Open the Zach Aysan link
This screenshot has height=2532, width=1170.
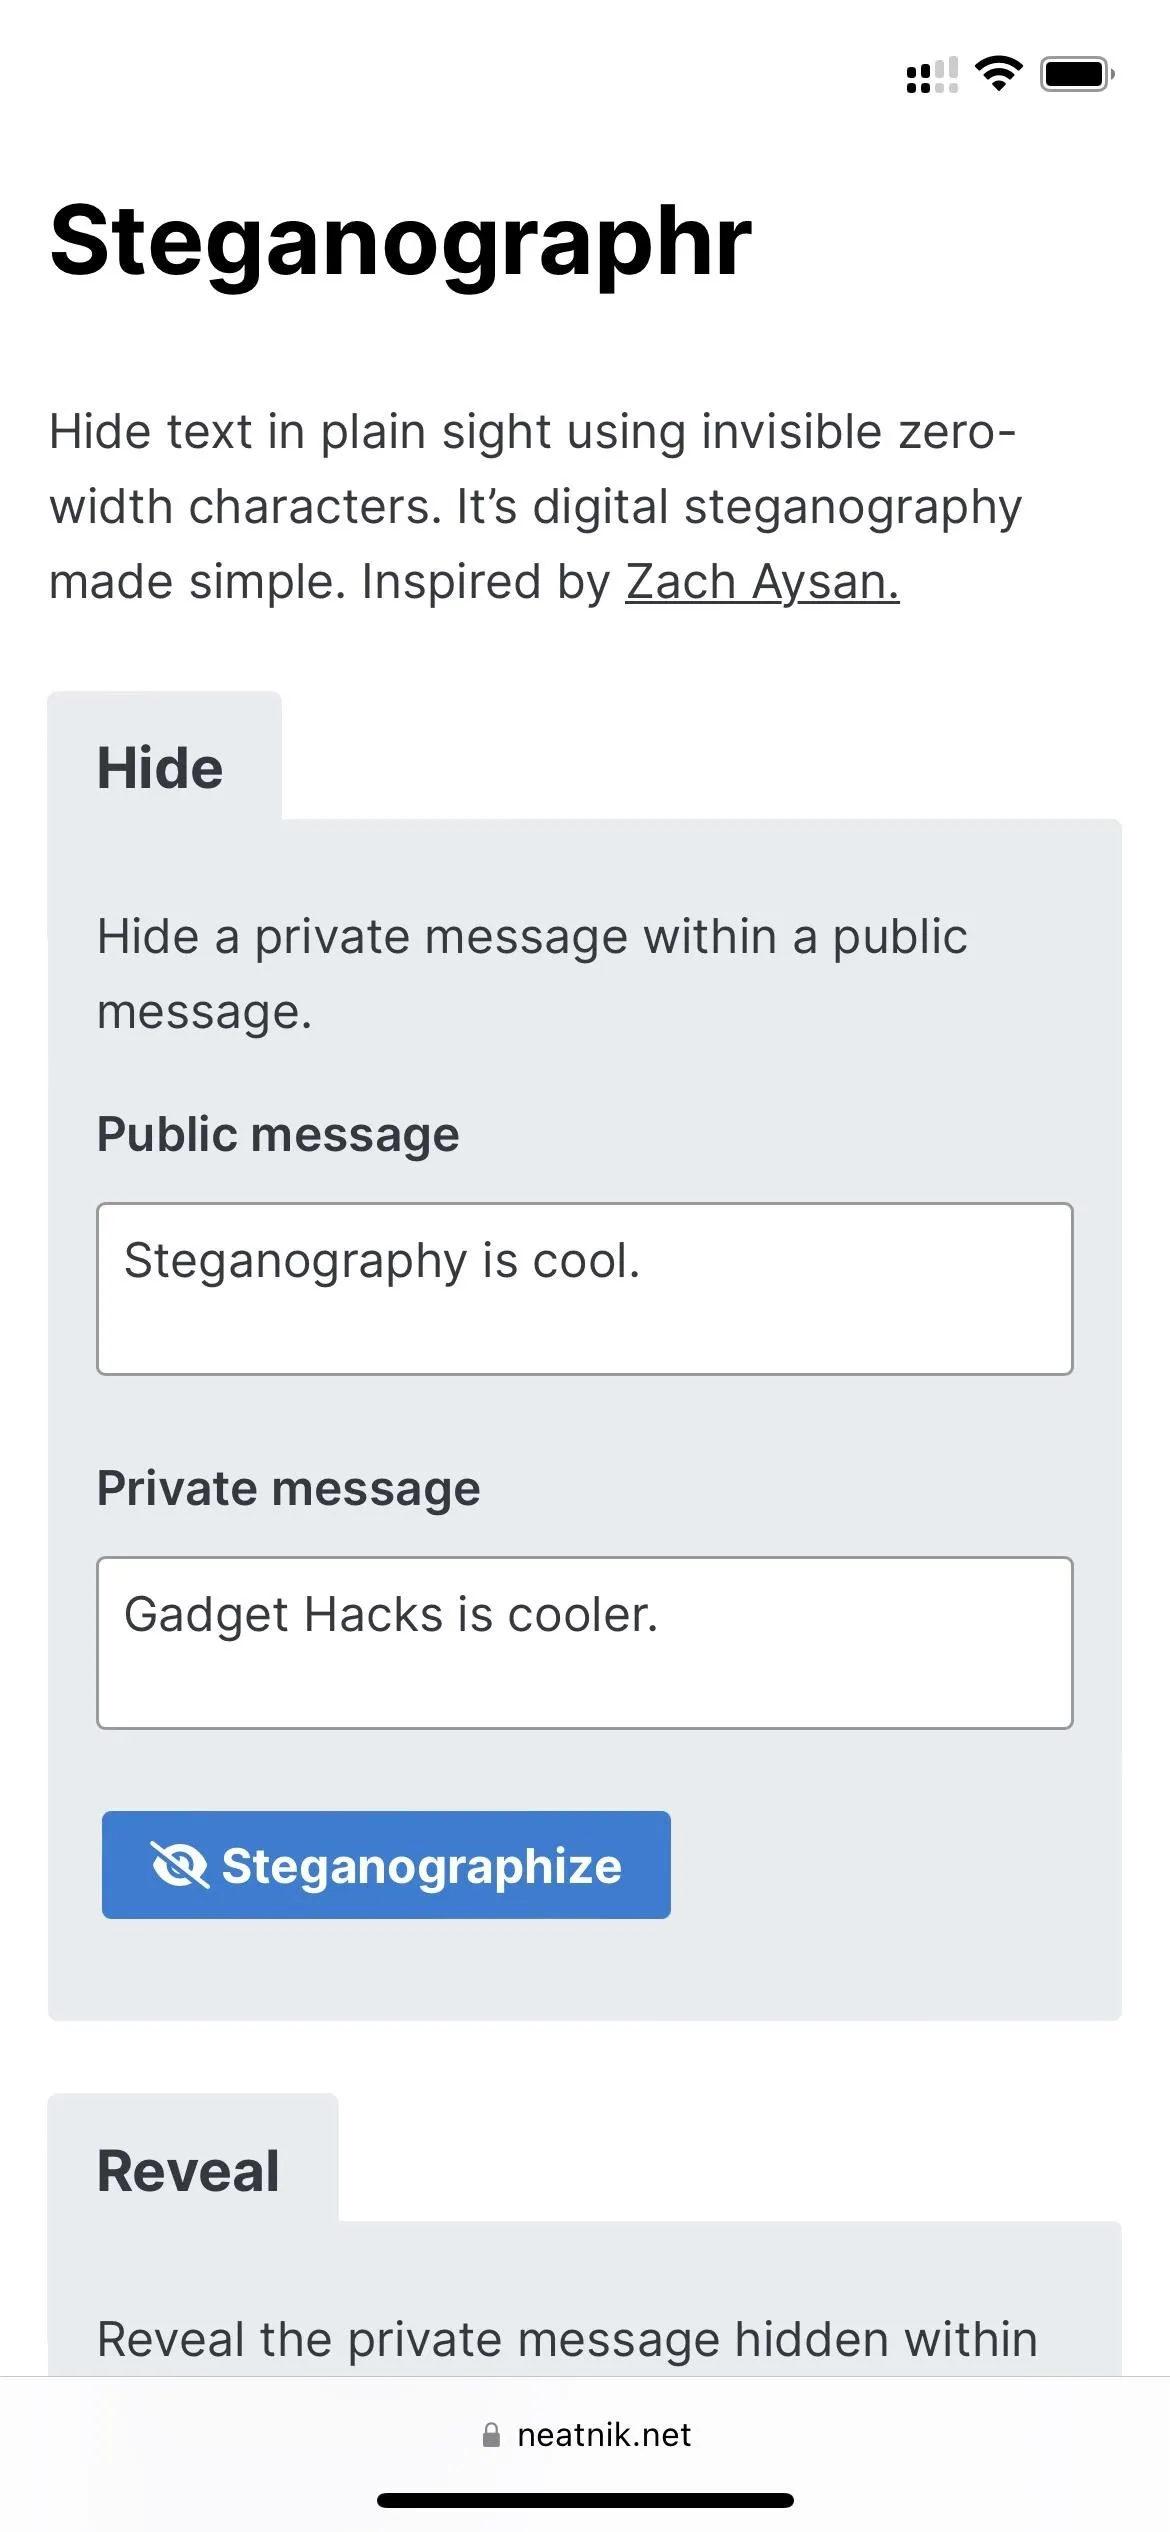click(x=762, y=581)
